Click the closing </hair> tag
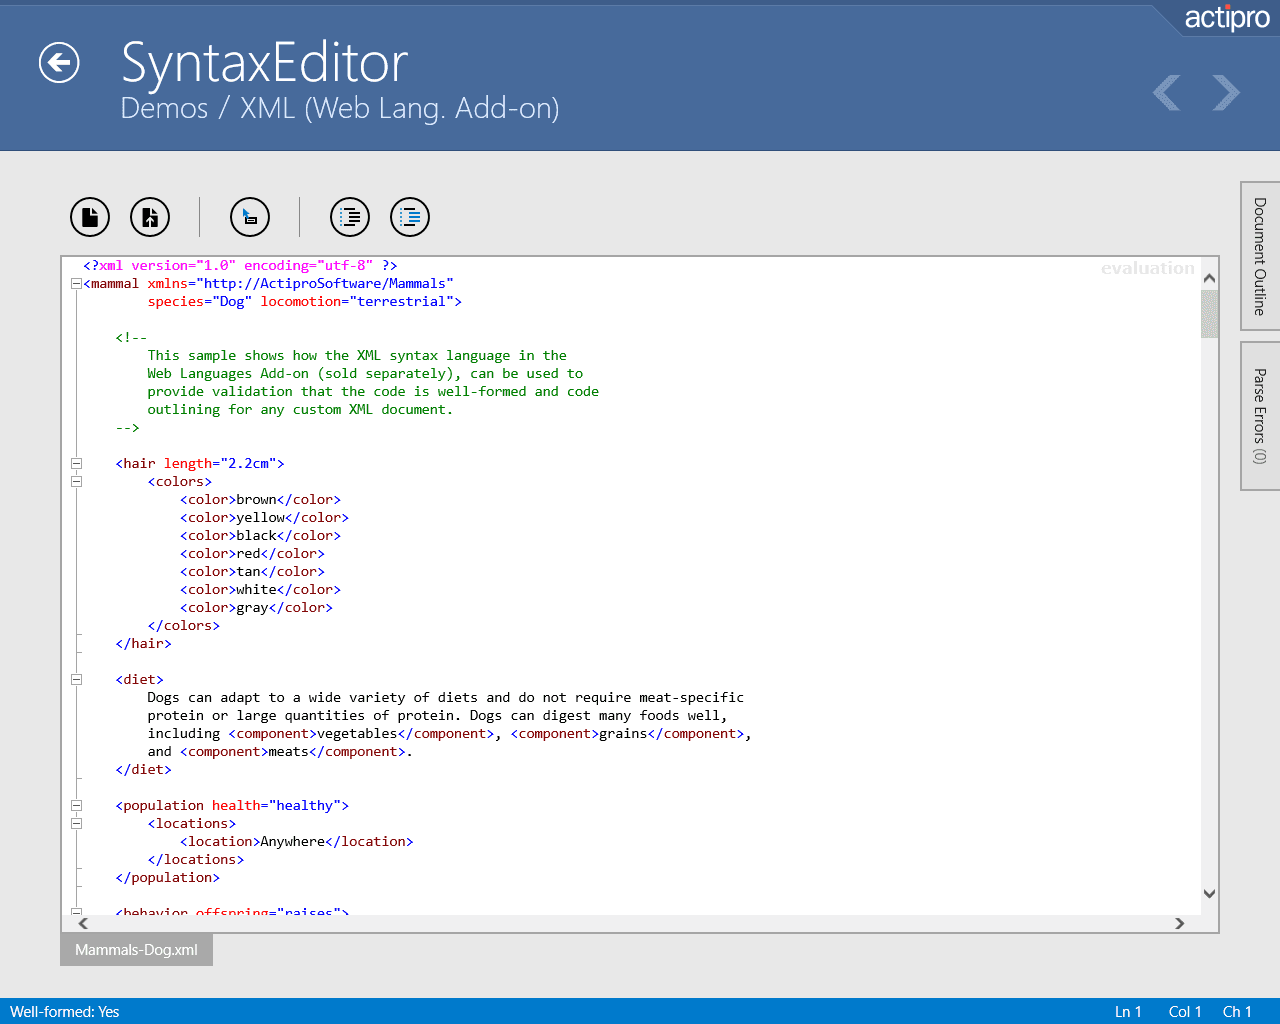The height and width of the screenshot is (1024, 1280). 143,644
